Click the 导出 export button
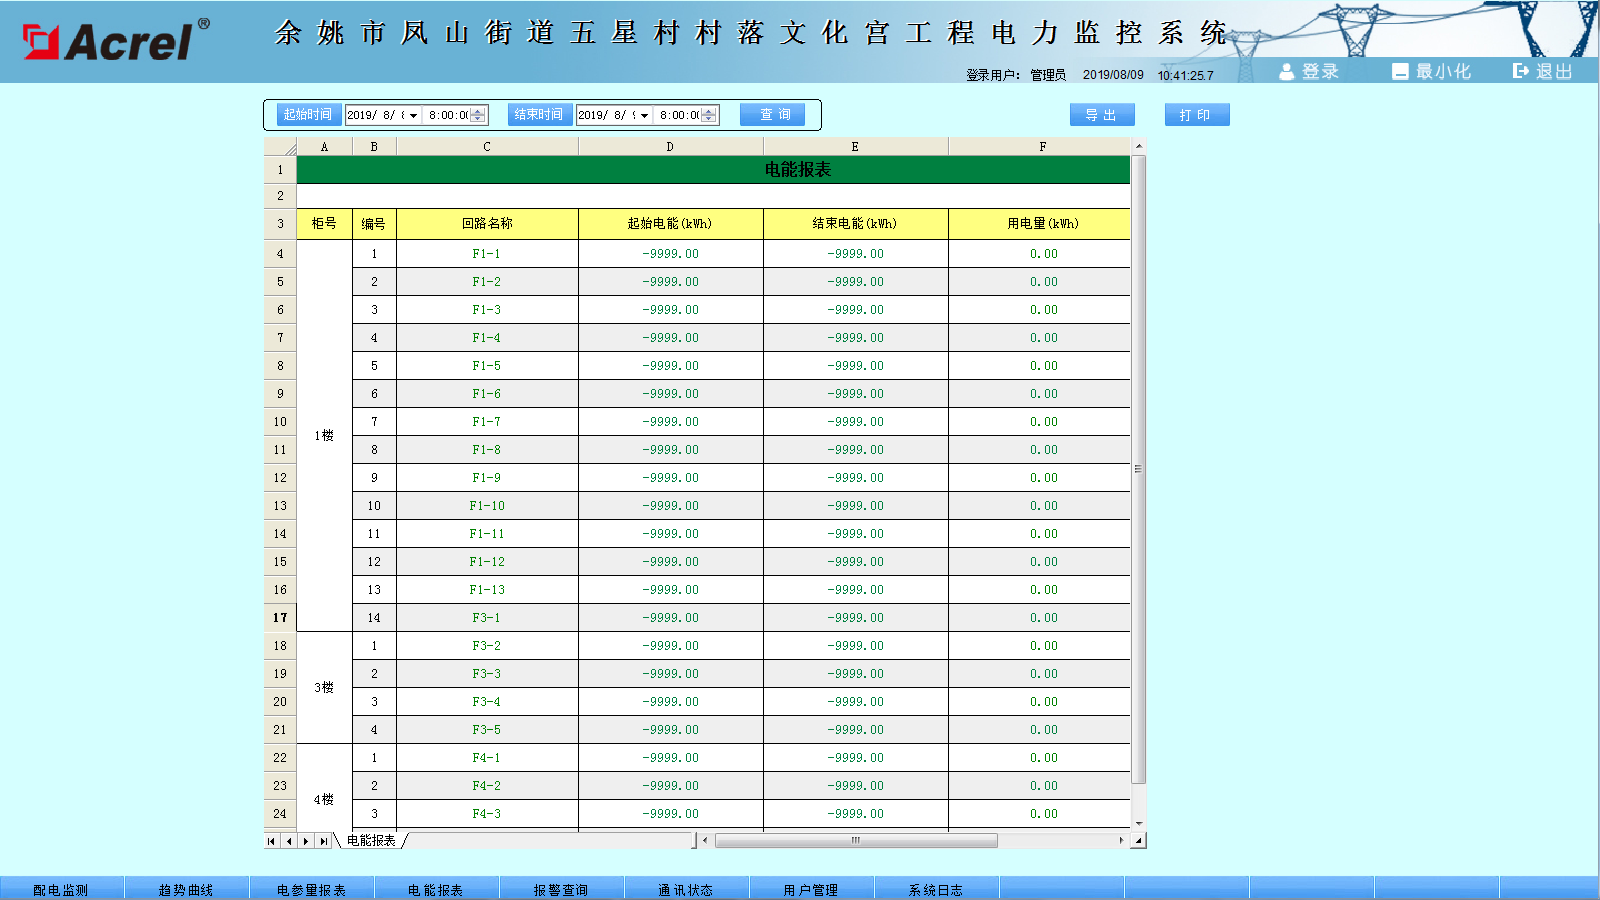1600x900 pixels. pos(1101,115)
